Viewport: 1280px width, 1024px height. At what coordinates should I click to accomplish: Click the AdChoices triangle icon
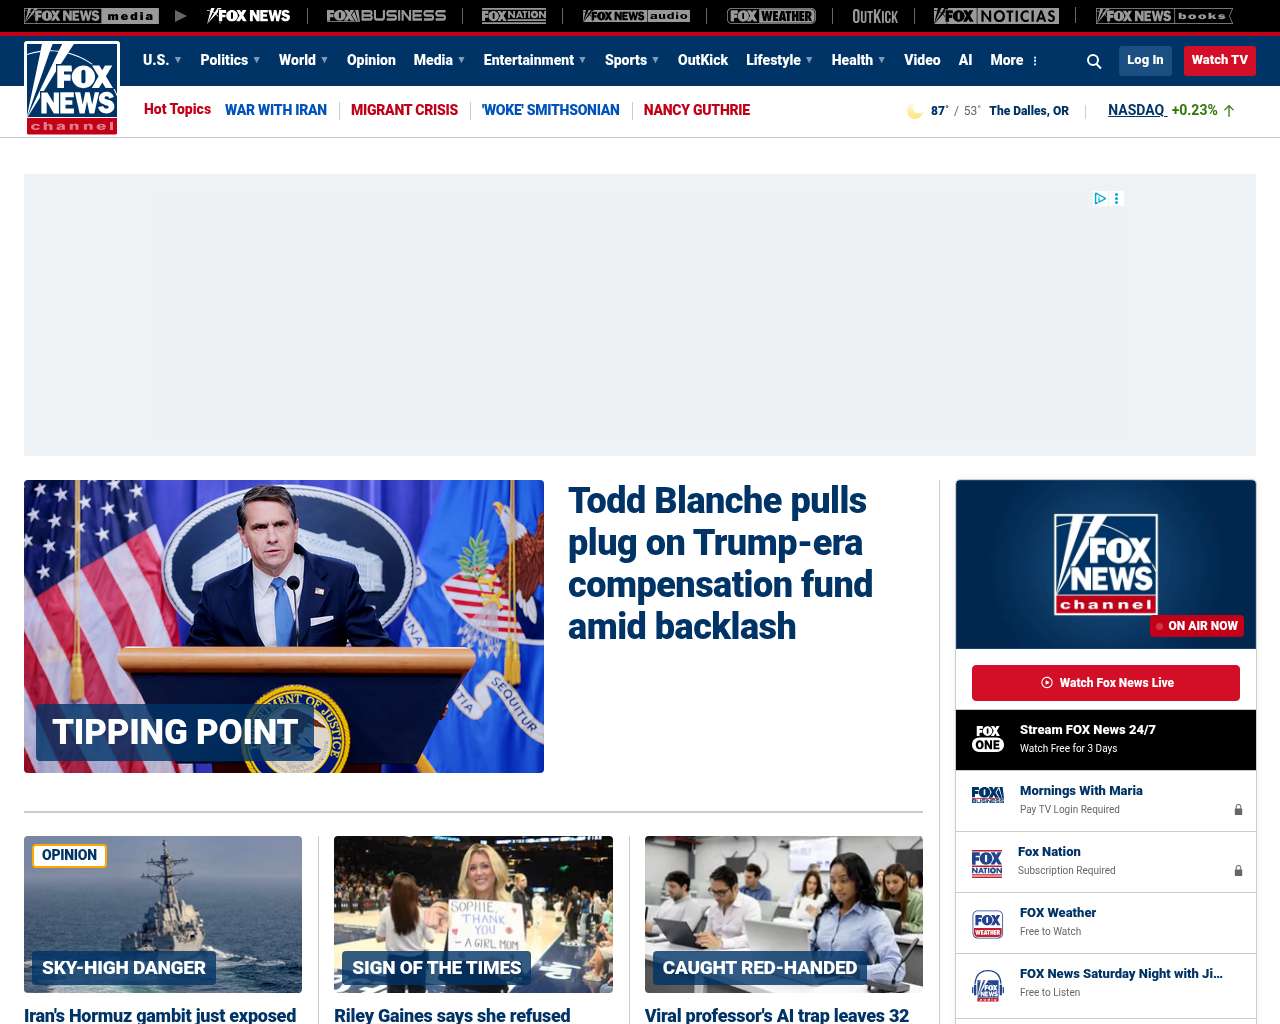click(x=1100, y=198)
